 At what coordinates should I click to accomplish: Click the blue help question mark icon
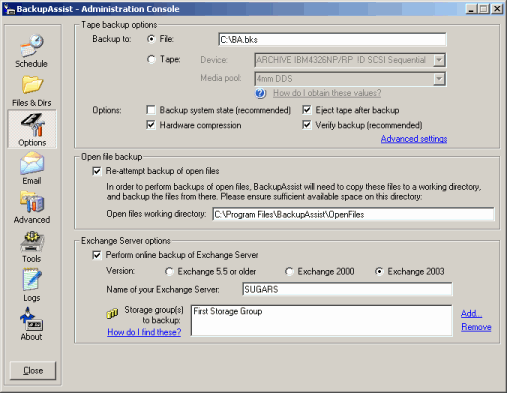click(260, 93)
